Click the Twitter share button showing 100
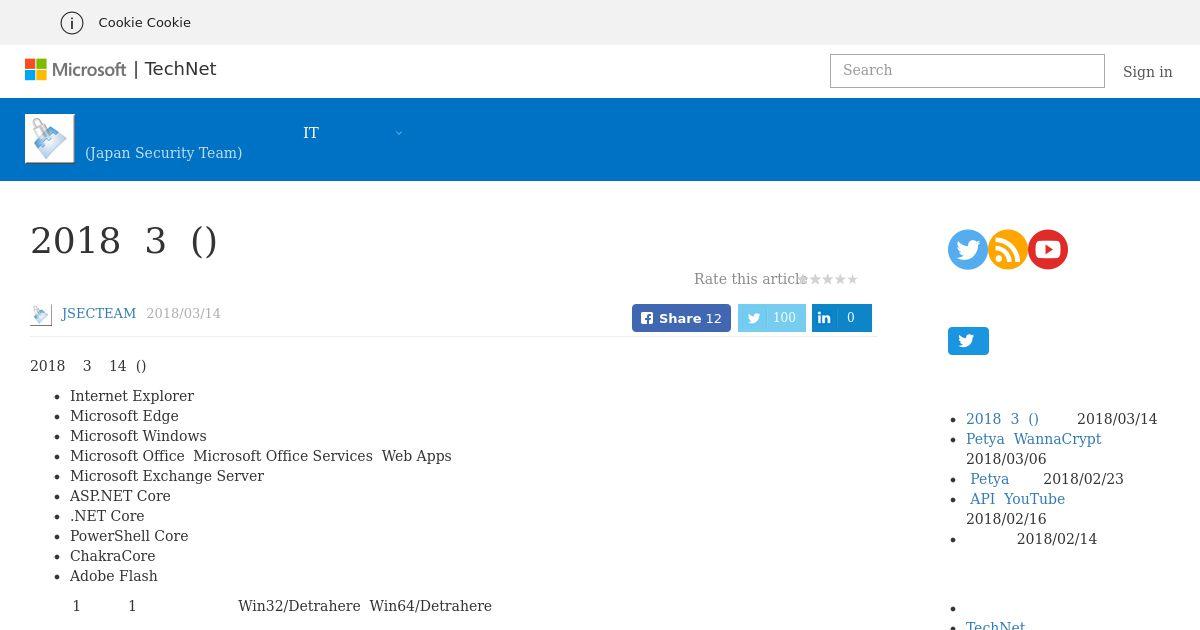The width and height of the screenshot is (1200, 630). tap(772, 318)
